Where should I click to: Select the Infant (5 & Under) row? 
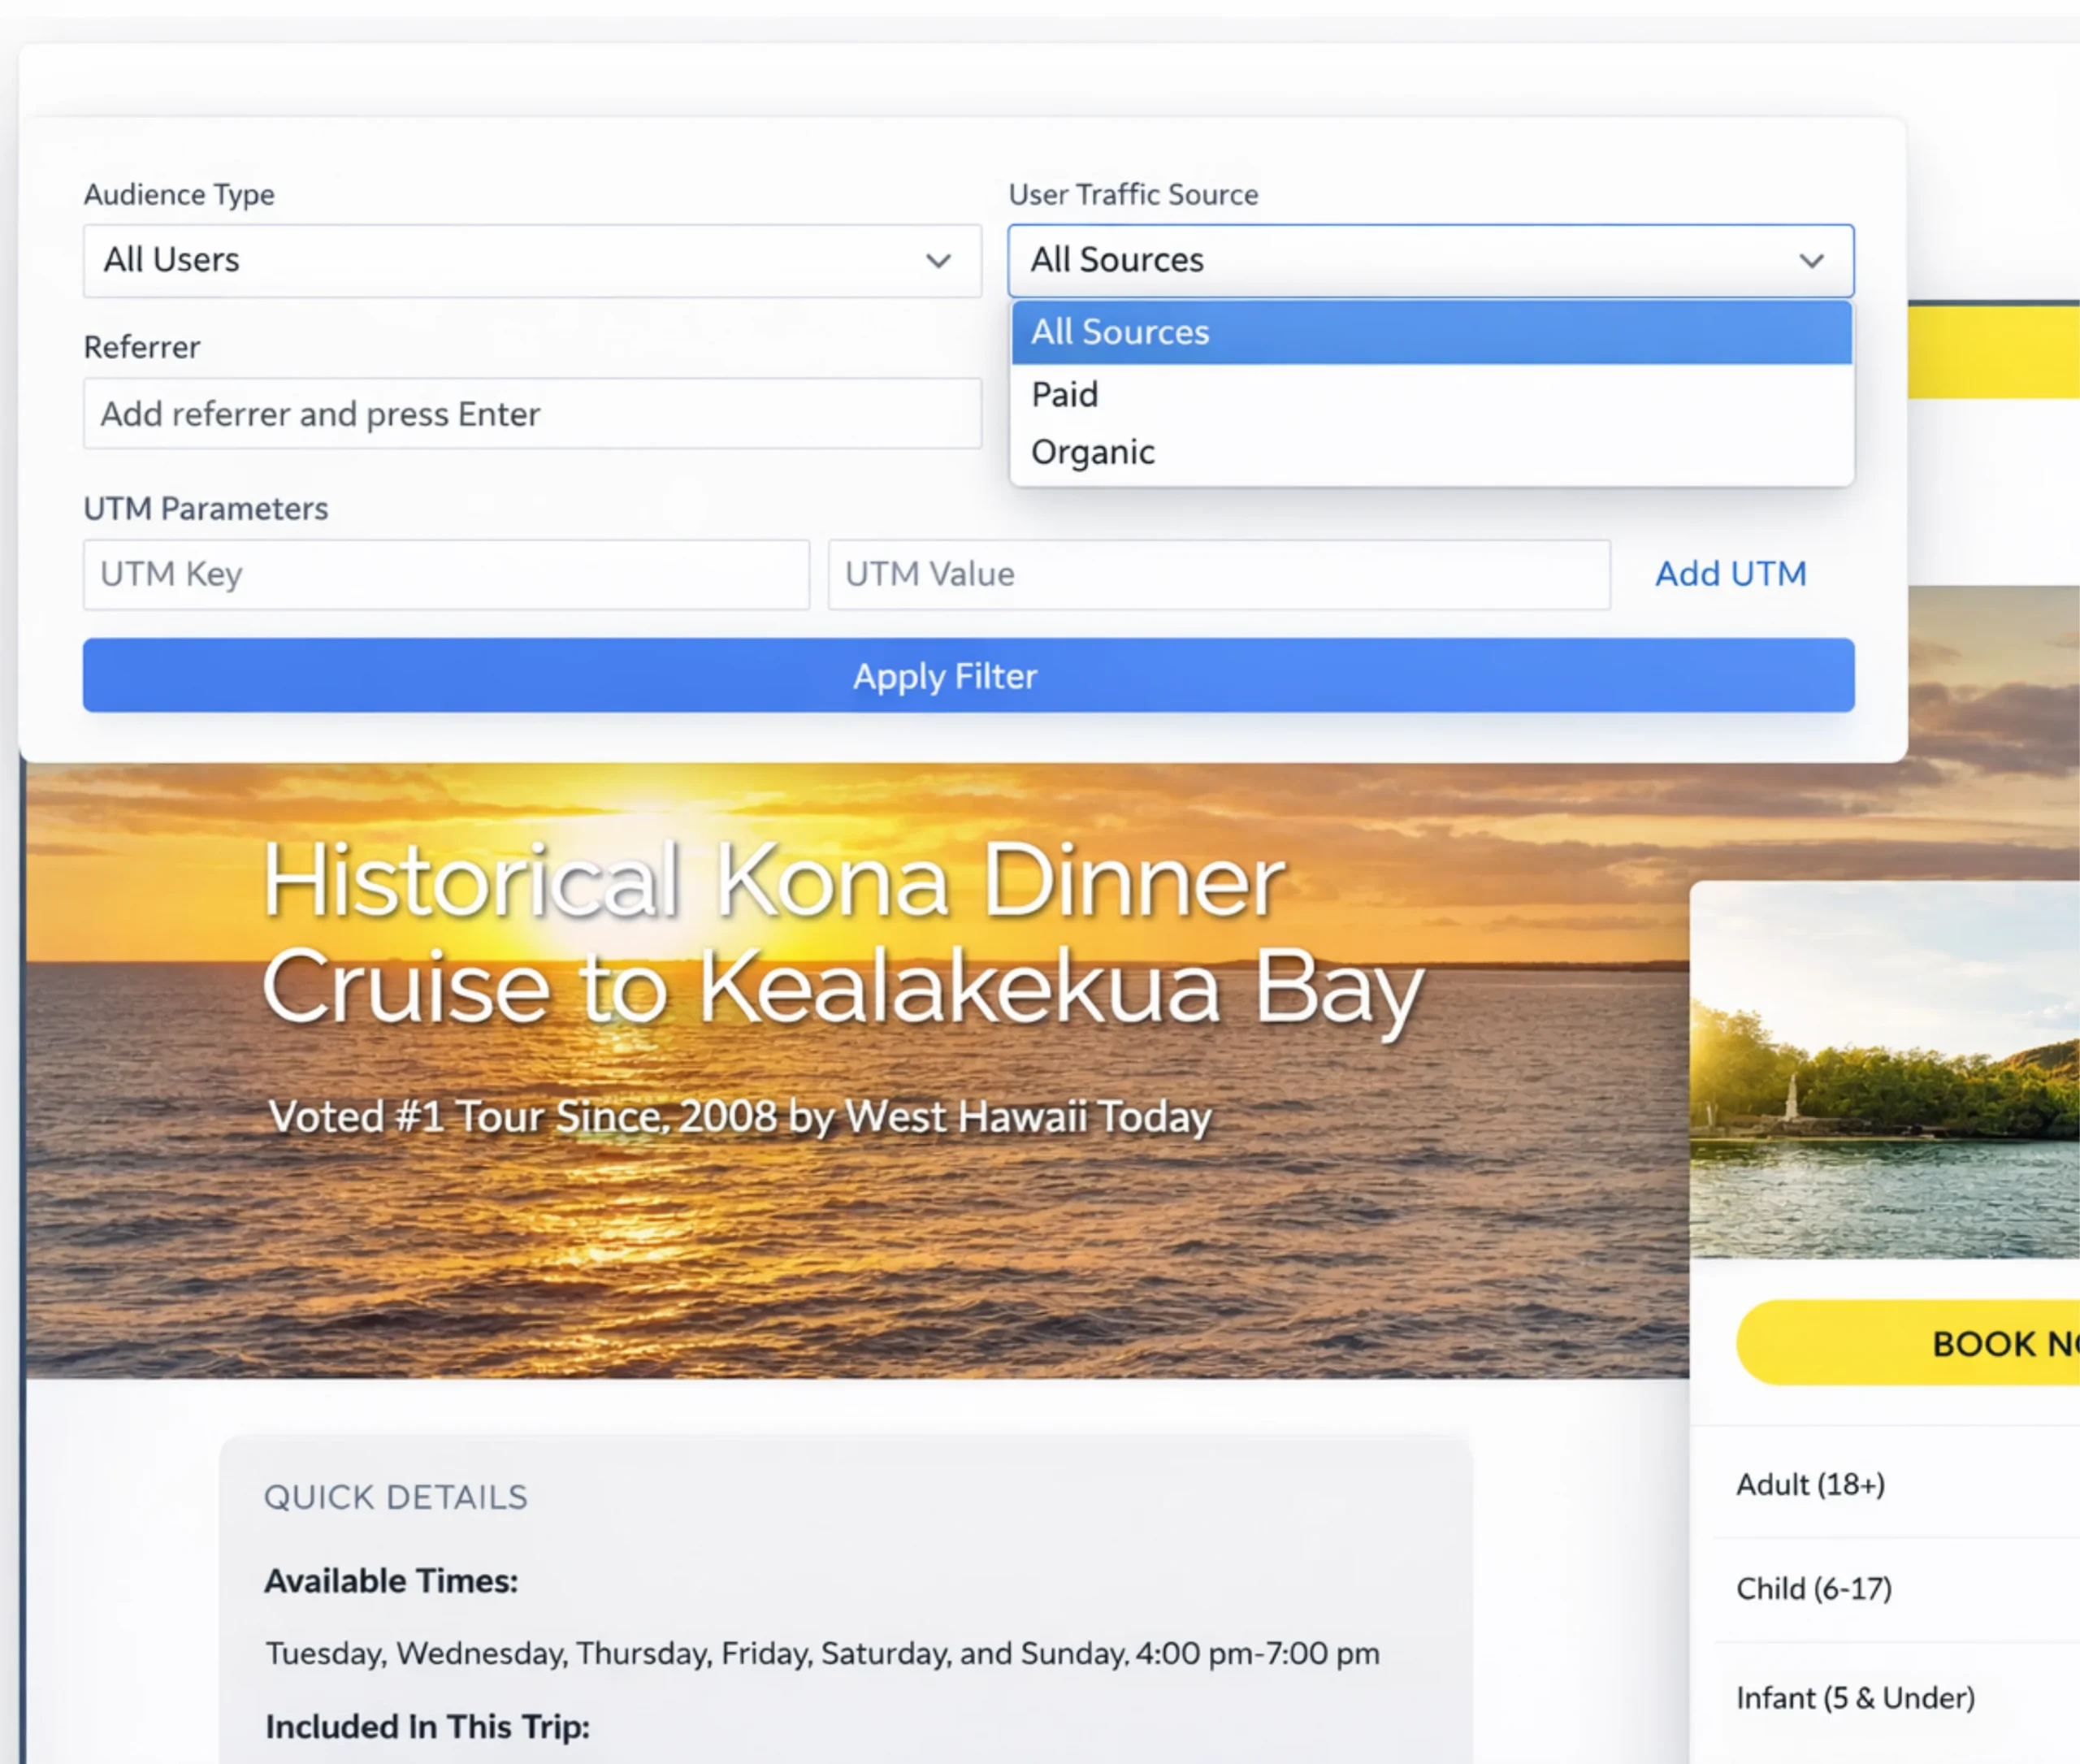point(1855,1698)
